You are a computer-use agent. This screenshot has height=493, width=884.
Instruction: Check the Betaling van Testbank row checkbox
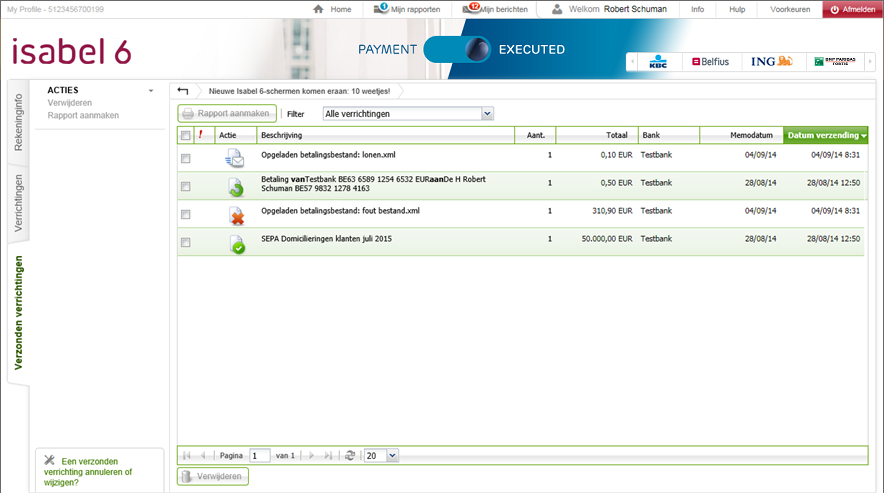(185, 186)
